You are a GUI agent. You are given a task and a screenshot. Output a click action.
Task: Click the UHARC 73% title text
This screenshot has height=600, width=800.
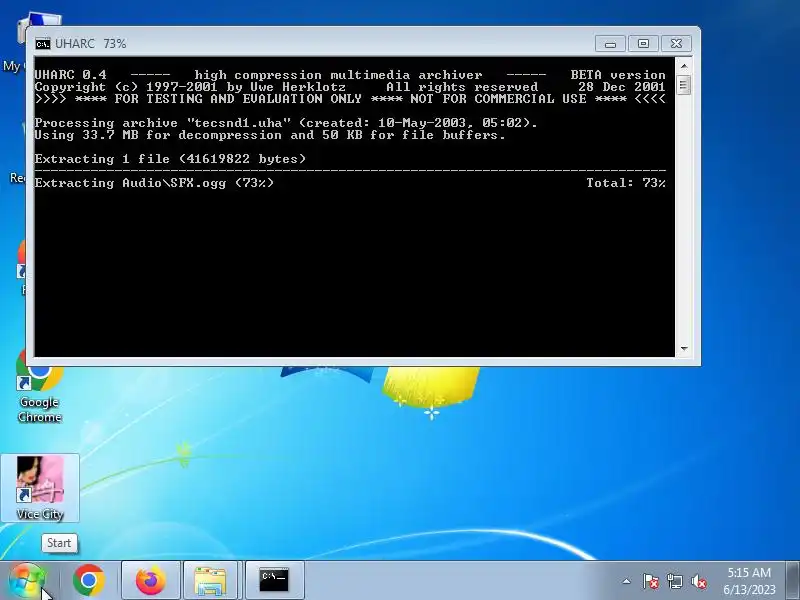click(90, 44)
